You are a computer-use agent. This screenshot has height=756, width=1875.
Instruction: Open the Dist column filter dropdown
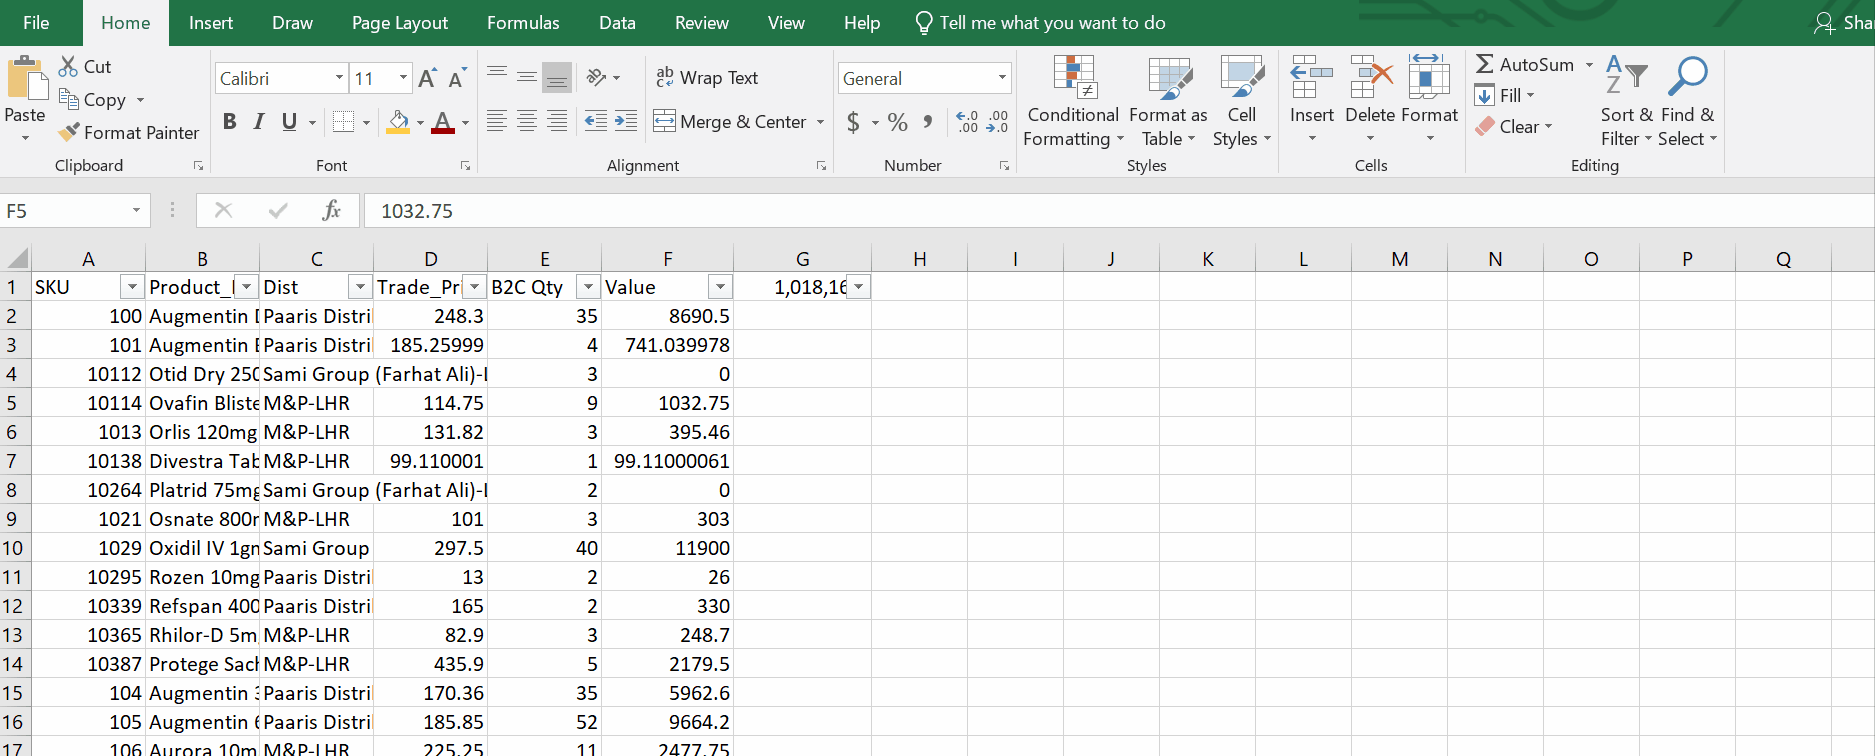point(359,287)
